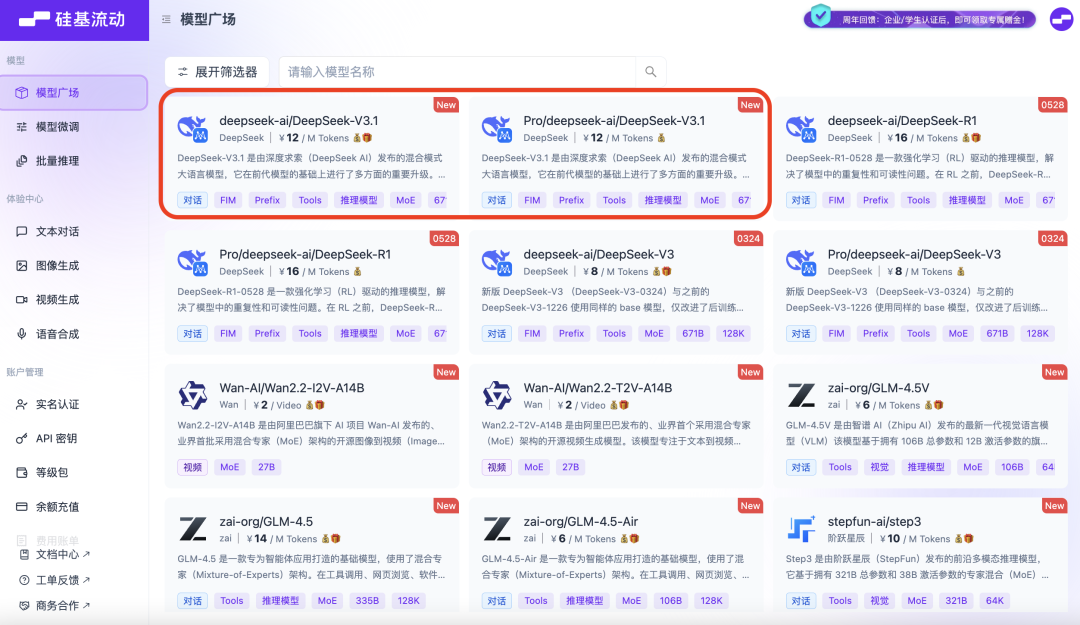Open the API 密钥 page
The width and height of the screenshot is (1080, 625).
[x=60, y=438]
